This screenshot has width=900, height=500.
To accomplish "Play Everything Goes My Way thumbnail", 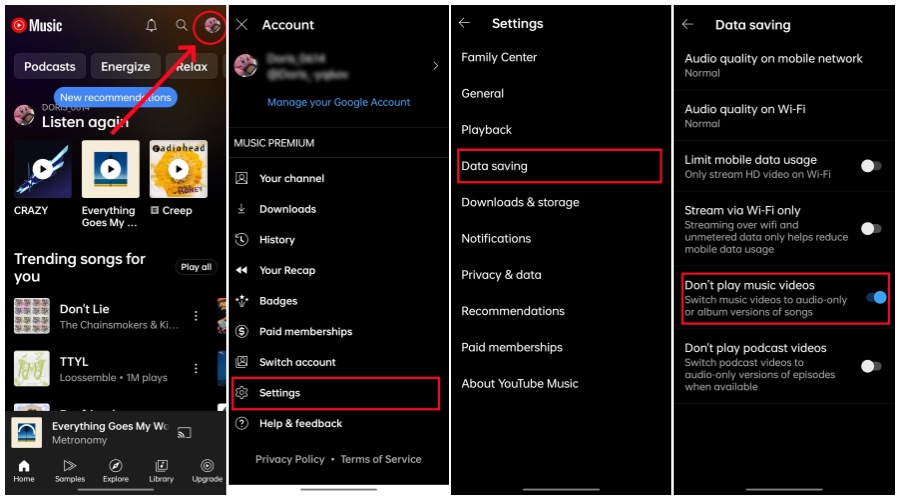I will pyautogui.click(x=110, y=169).
